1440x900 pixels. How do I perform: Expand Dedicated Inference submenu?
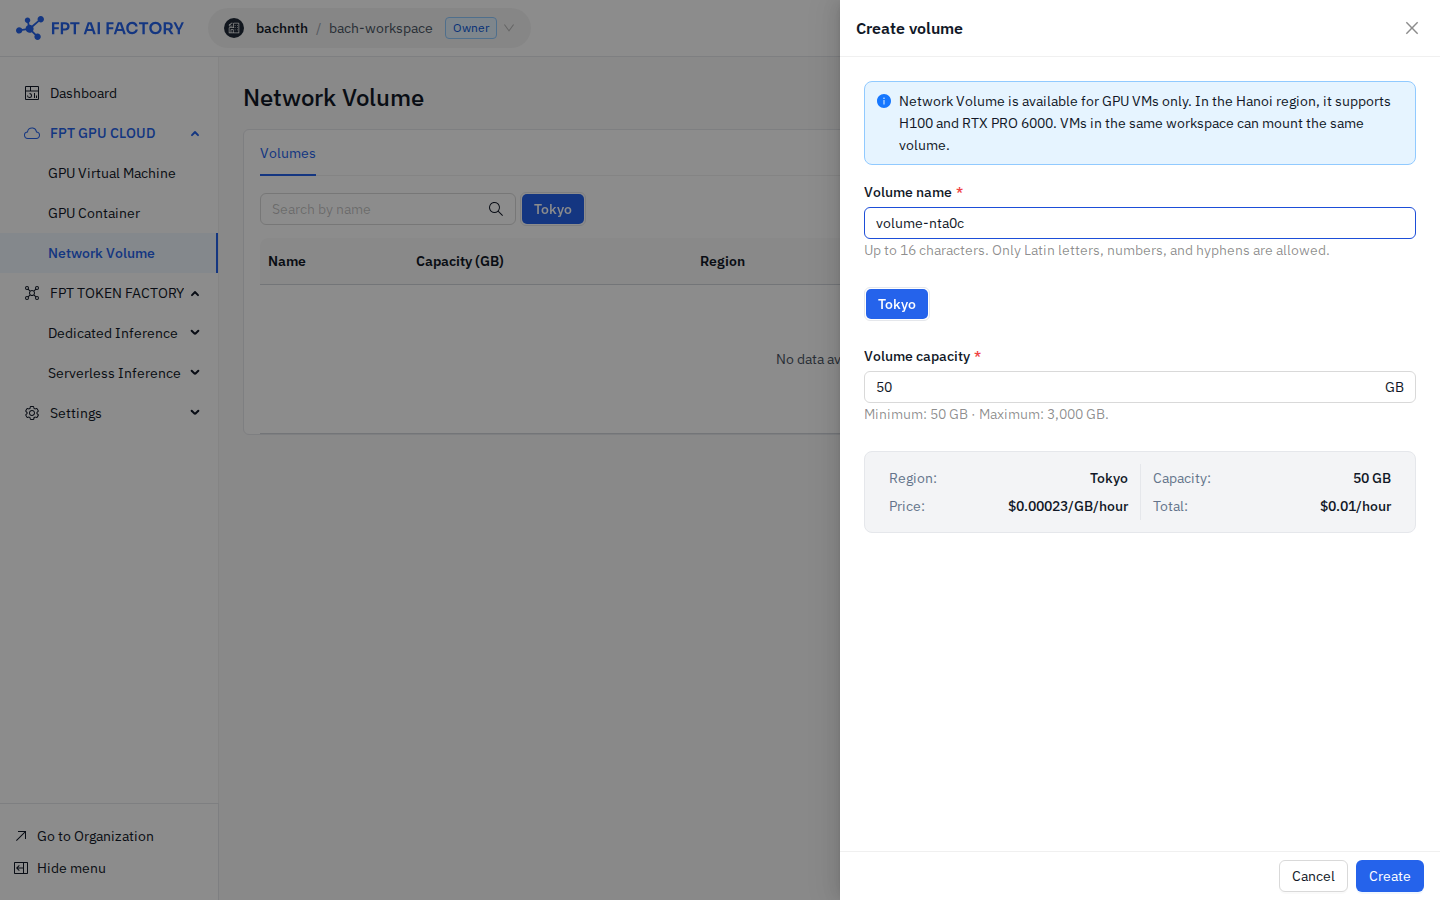[x=195, y=333]
